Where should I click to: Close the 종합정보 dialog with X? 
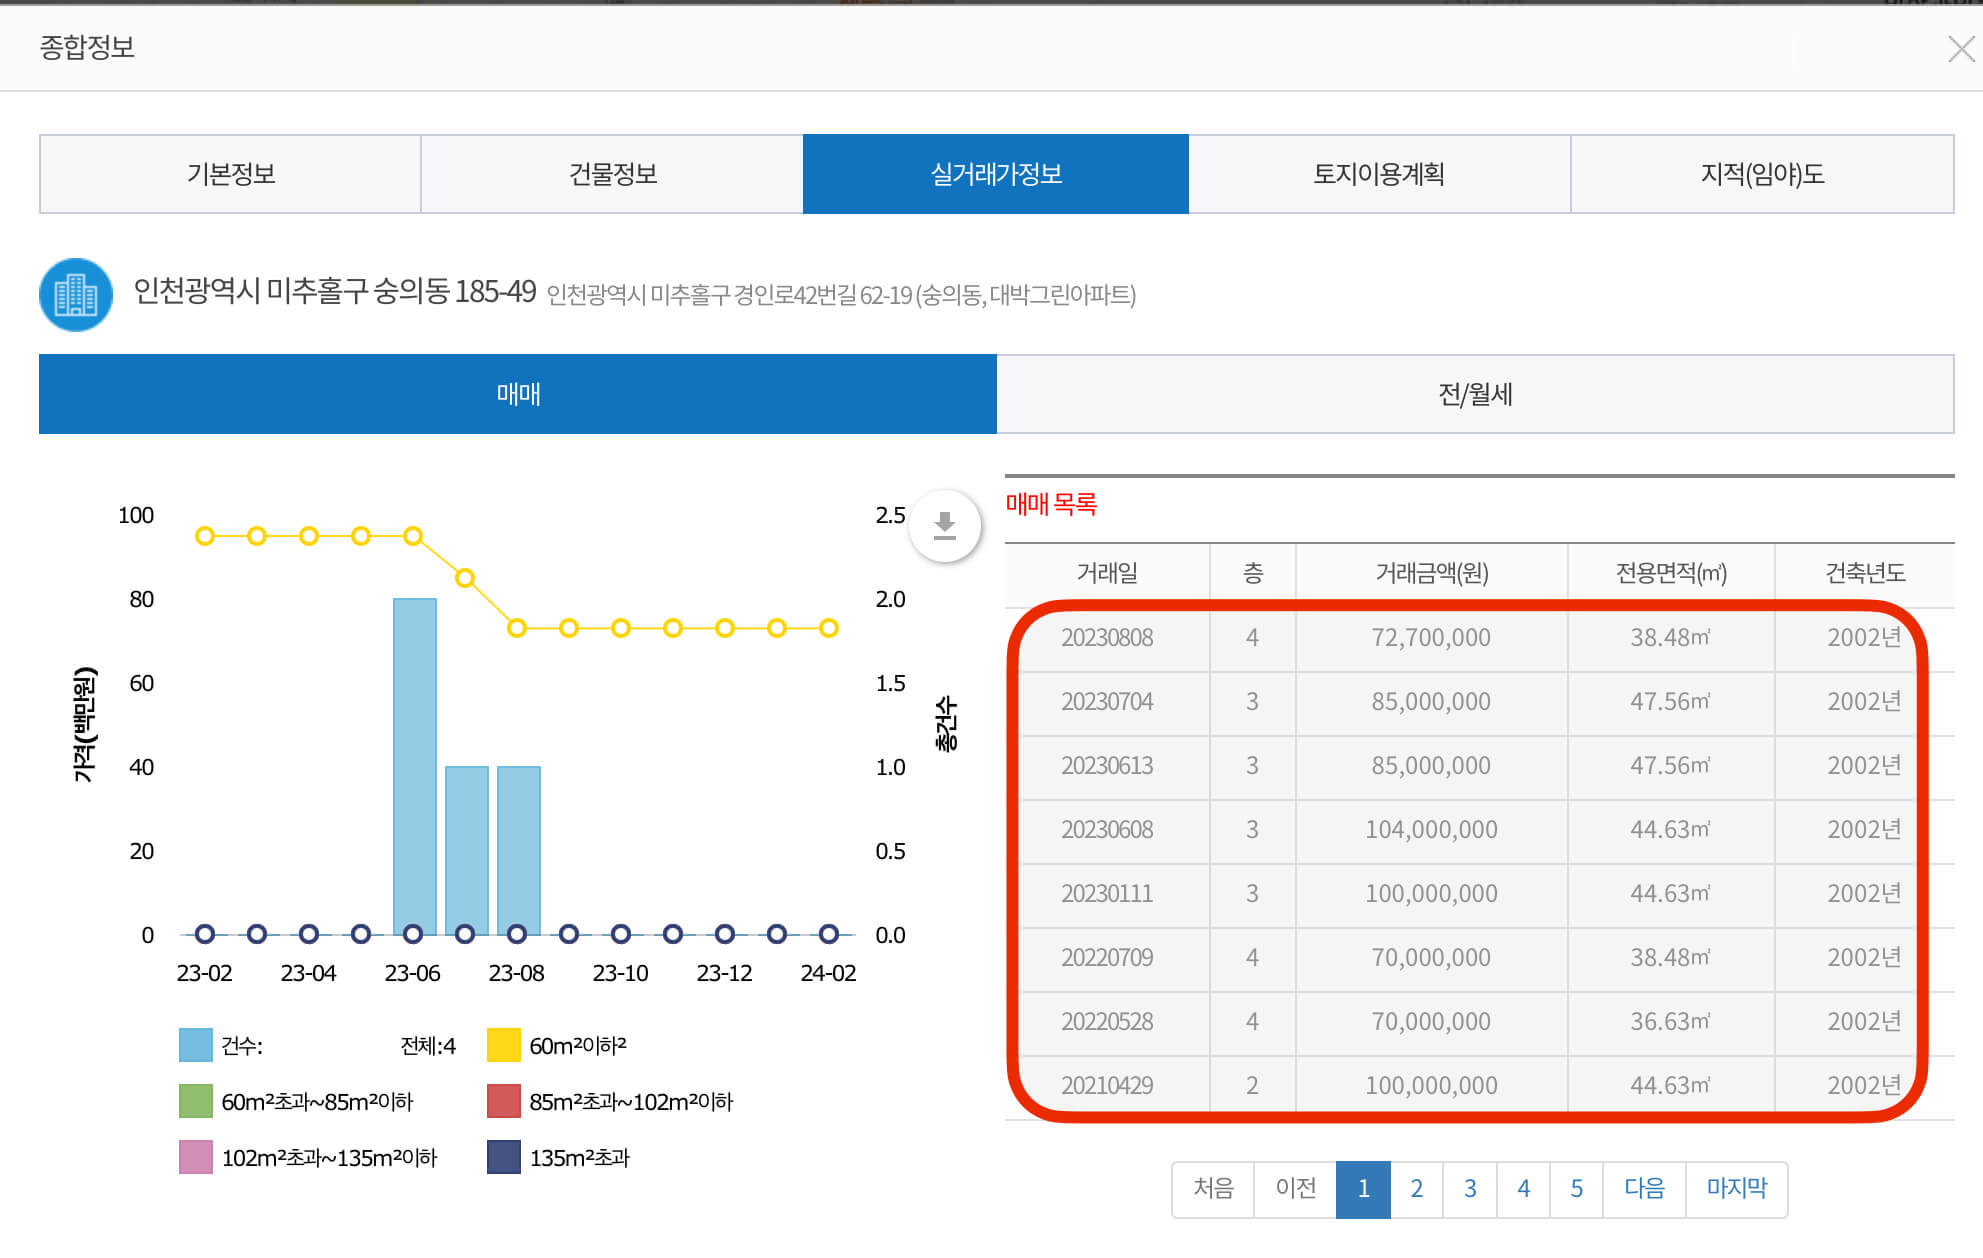[1960, 49]
